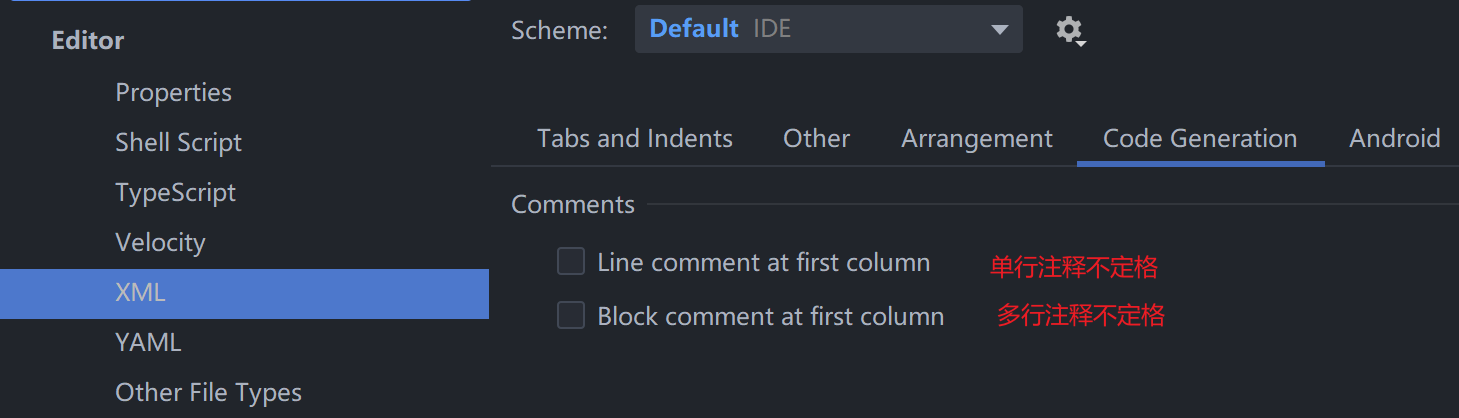
Task: Select TypeScript in the settings list
Action: click(x=175, y=192)
